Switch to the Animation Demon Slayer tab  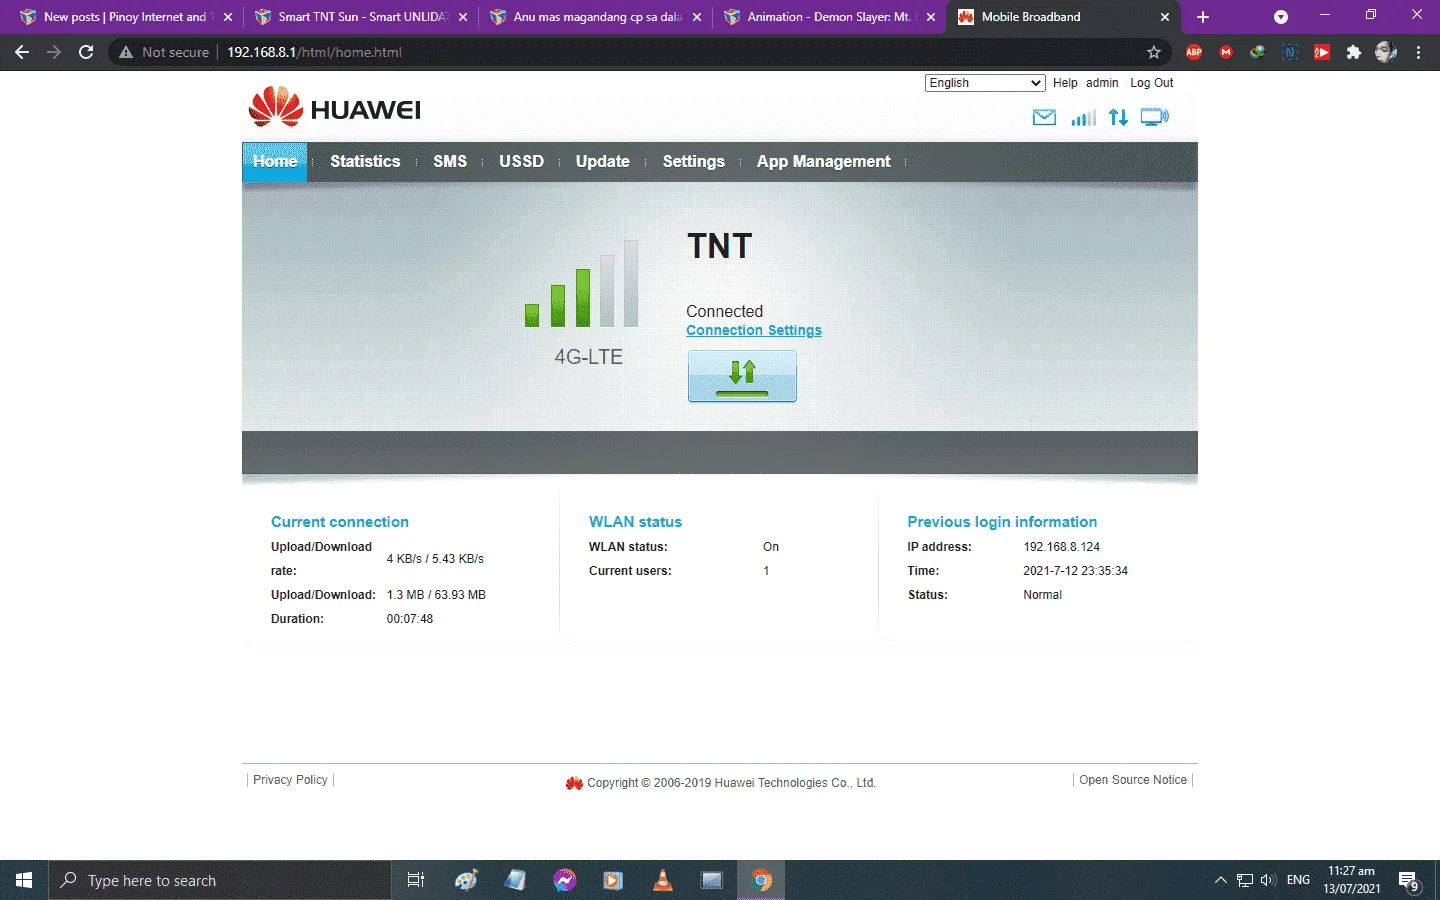830,17
